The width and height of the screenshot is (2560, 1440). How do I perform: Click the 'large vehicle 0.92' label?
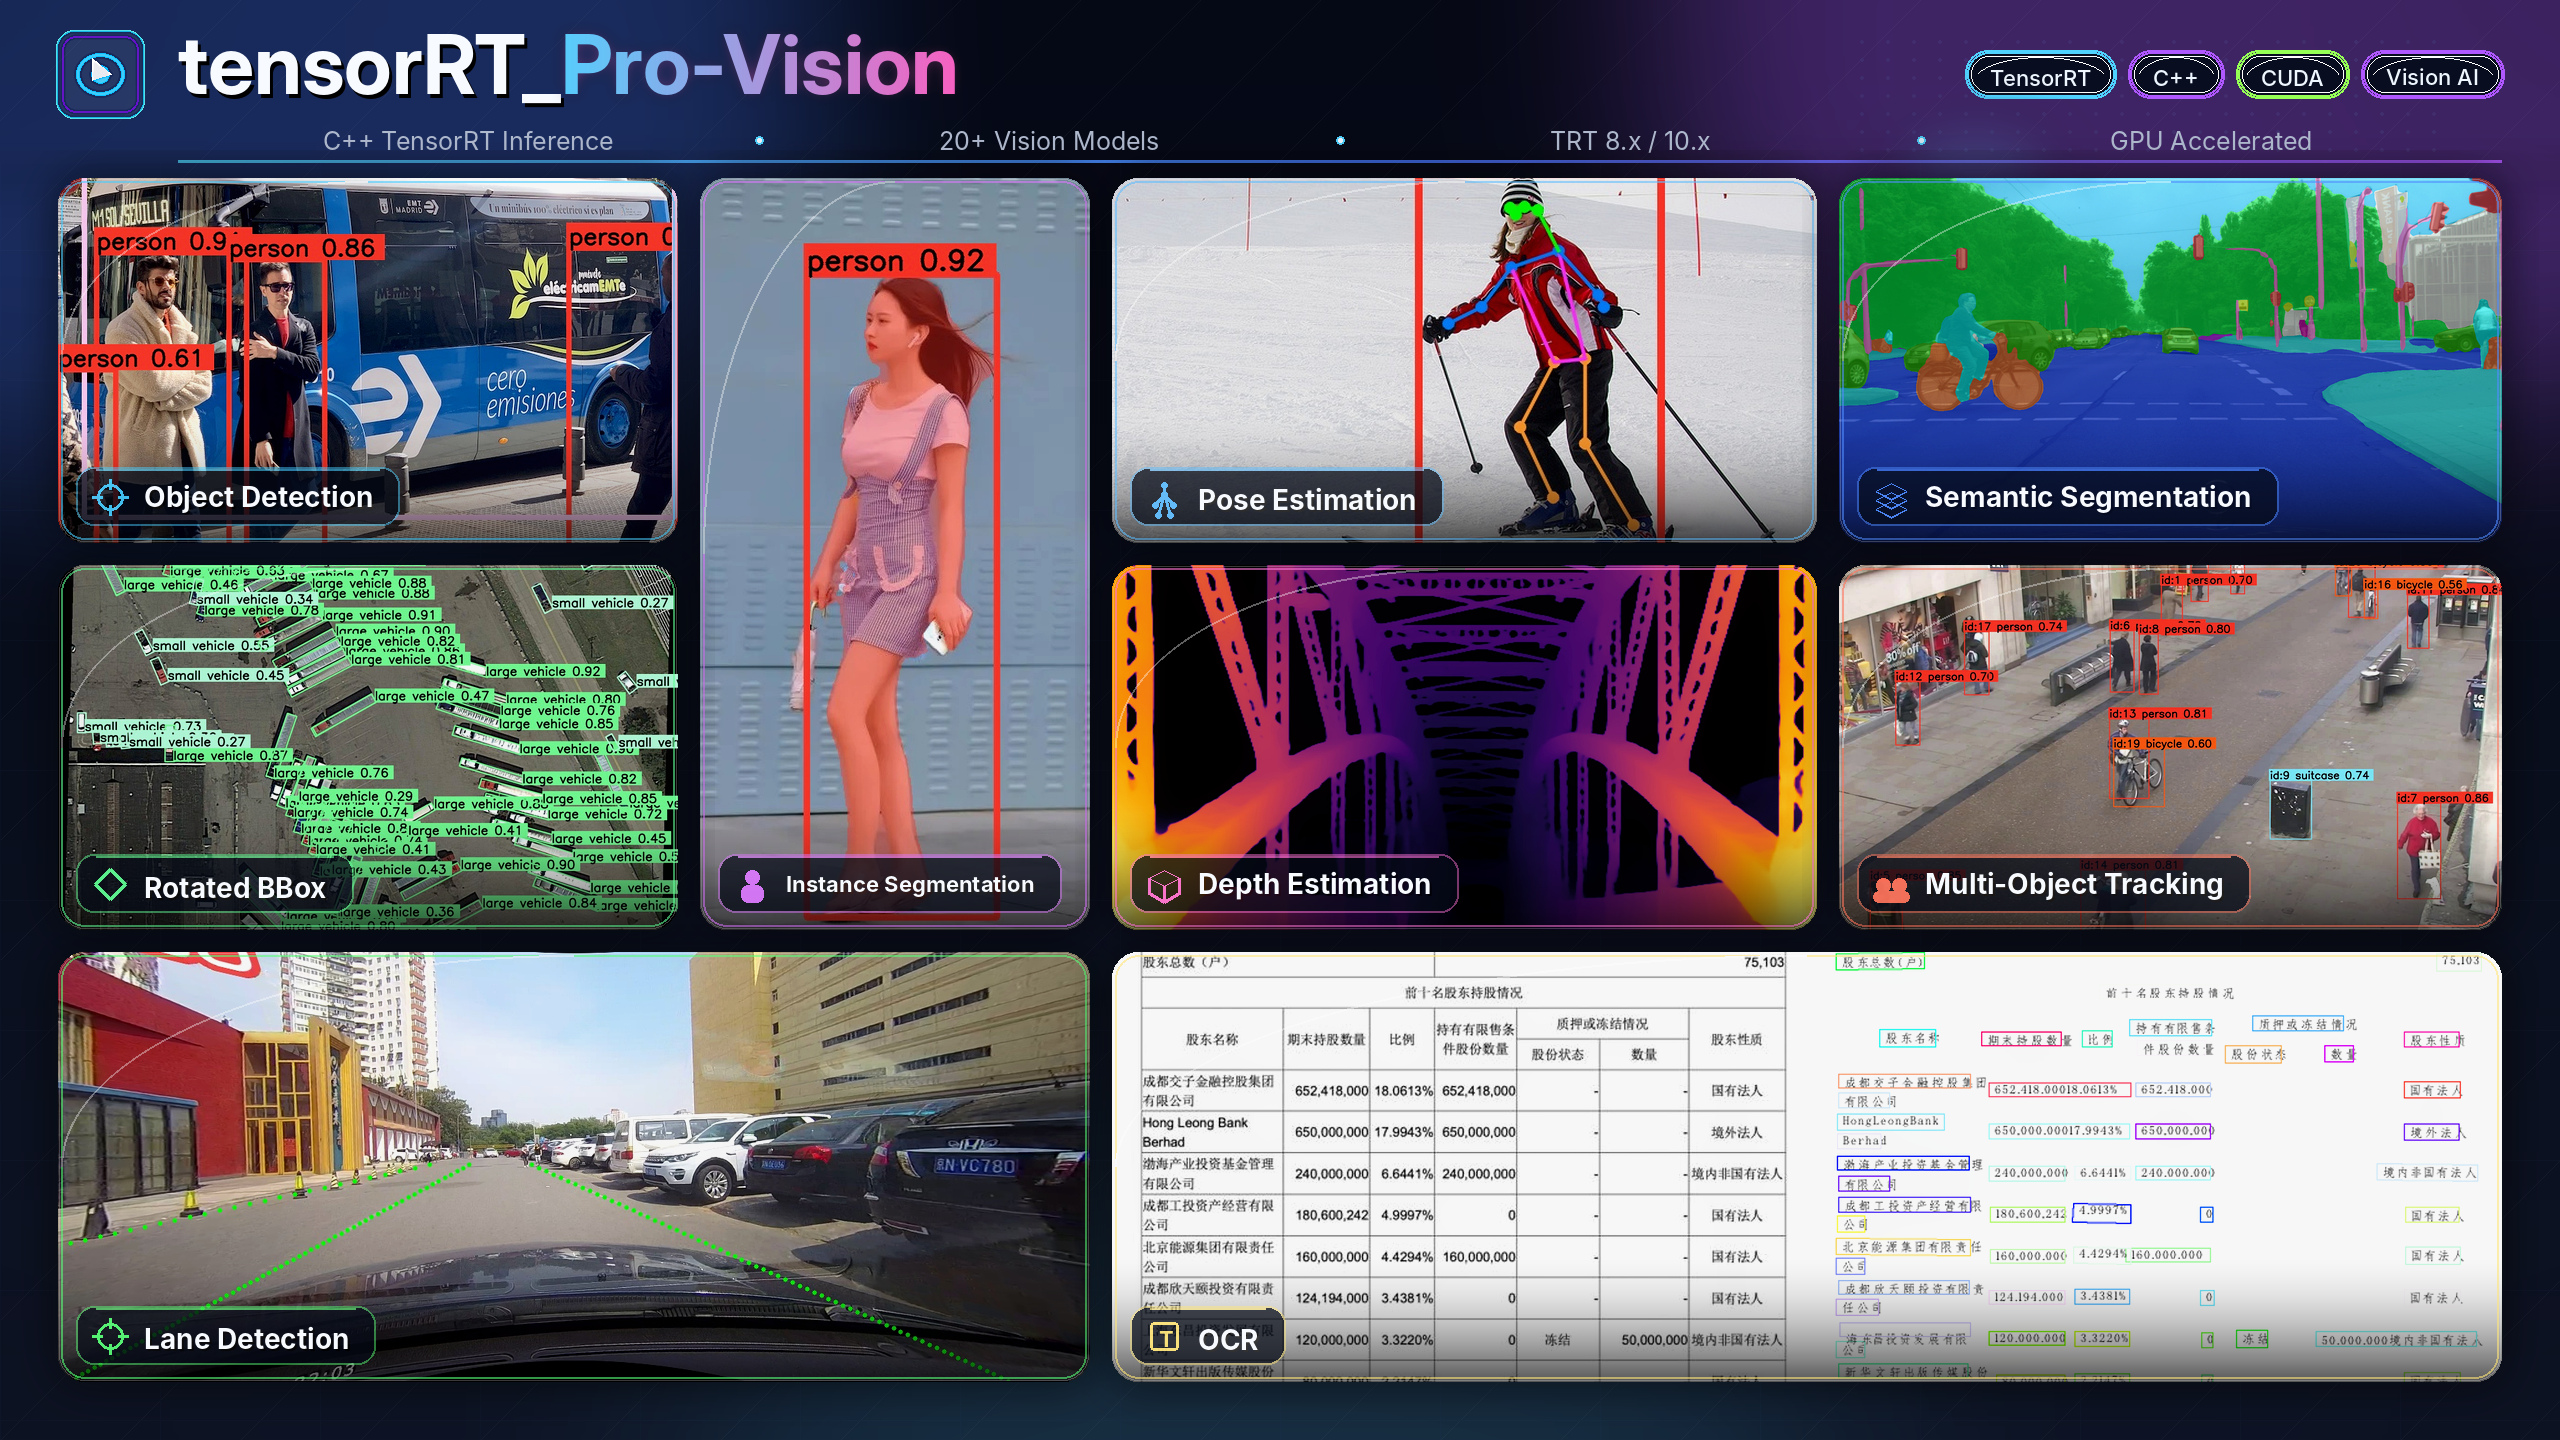(544, 671)
